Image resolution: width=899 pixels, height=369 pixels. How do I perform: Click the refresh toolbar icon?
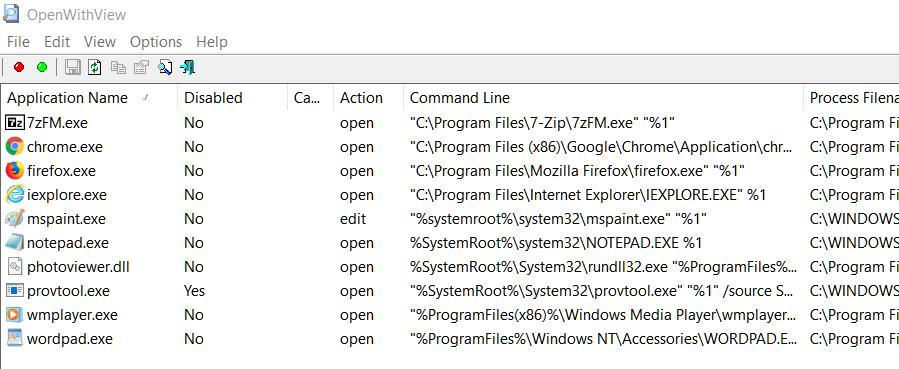(95, 68)
